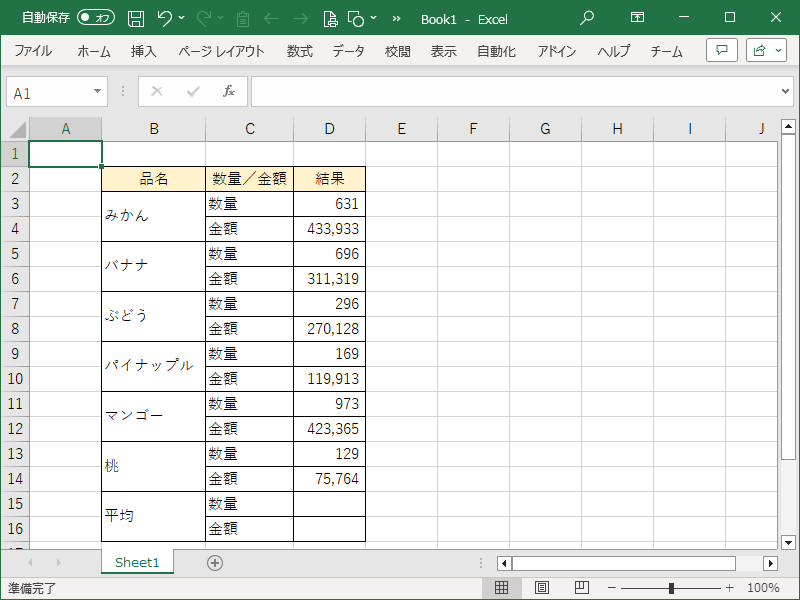800x600 pixels.
Task: Open the Redo history dropdown arrow
Action: [220, 18]
